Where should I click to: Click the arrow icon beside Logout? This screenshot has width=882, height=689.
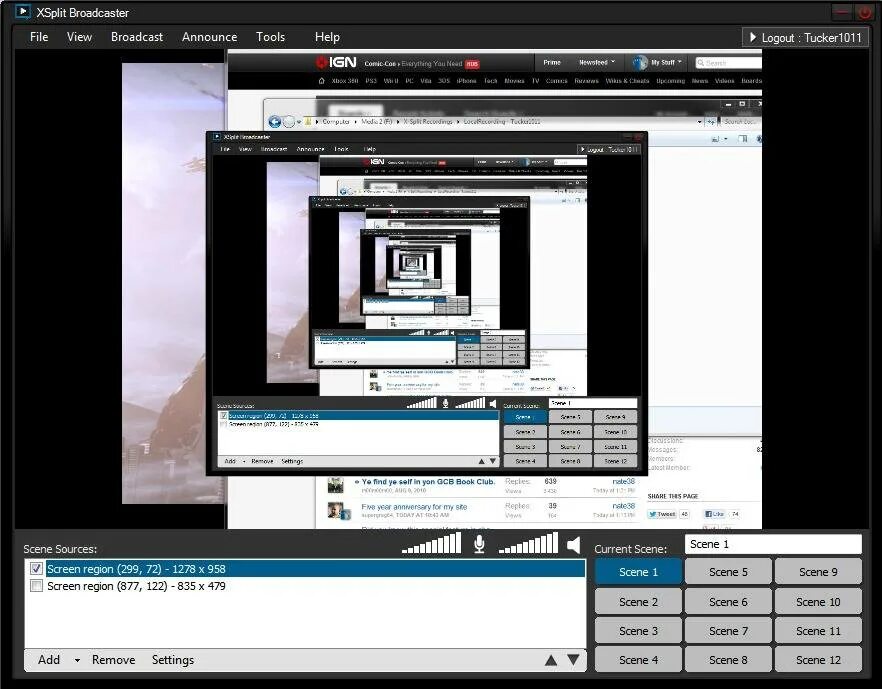coord(753,37)
